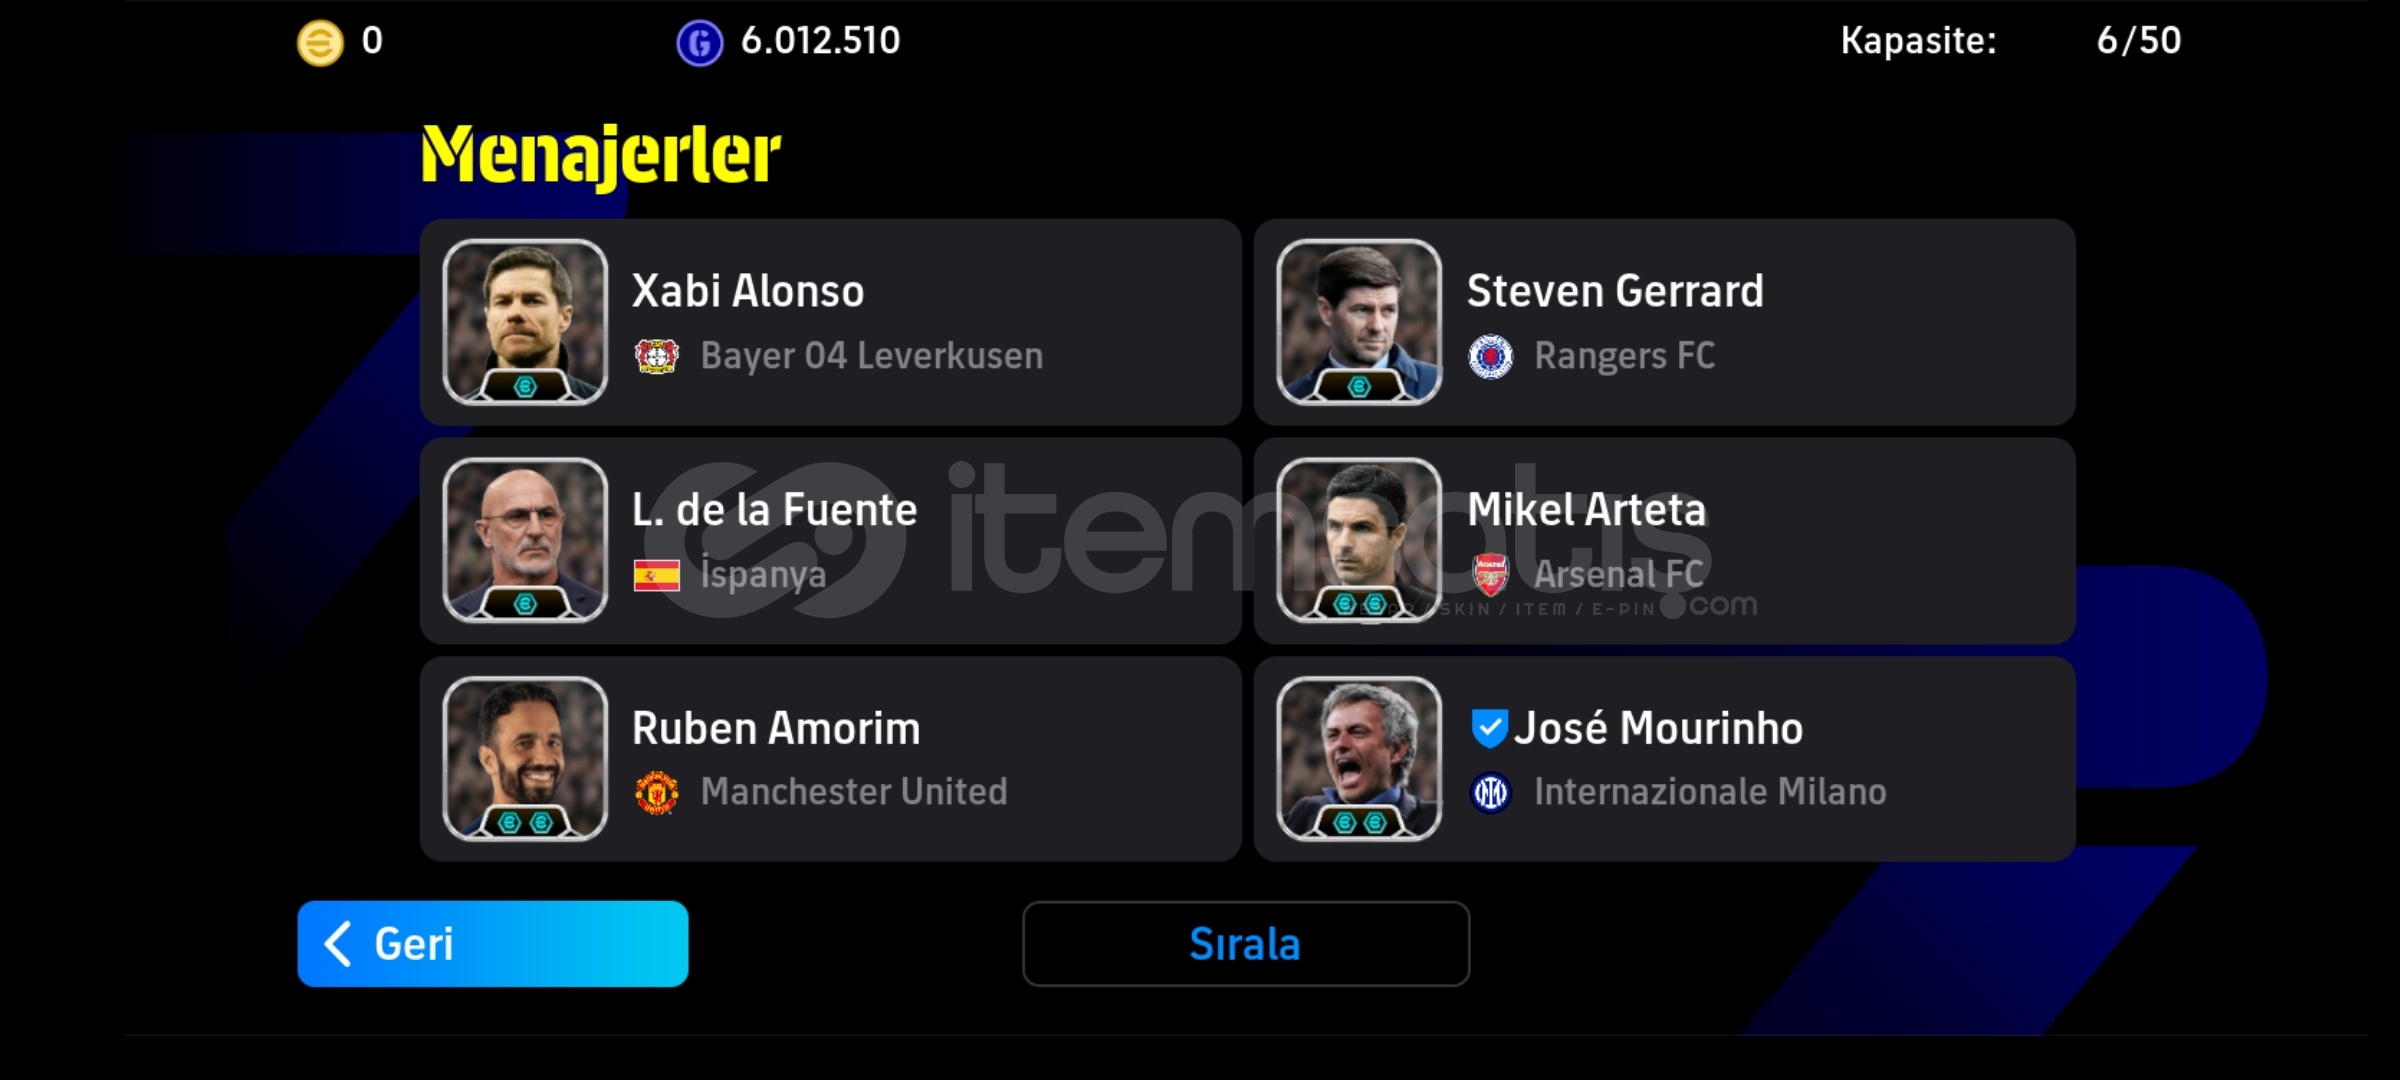Viewport: 2400px width, 1080px height.
Task: Go back with the Geri button
Action: (493, 944)
